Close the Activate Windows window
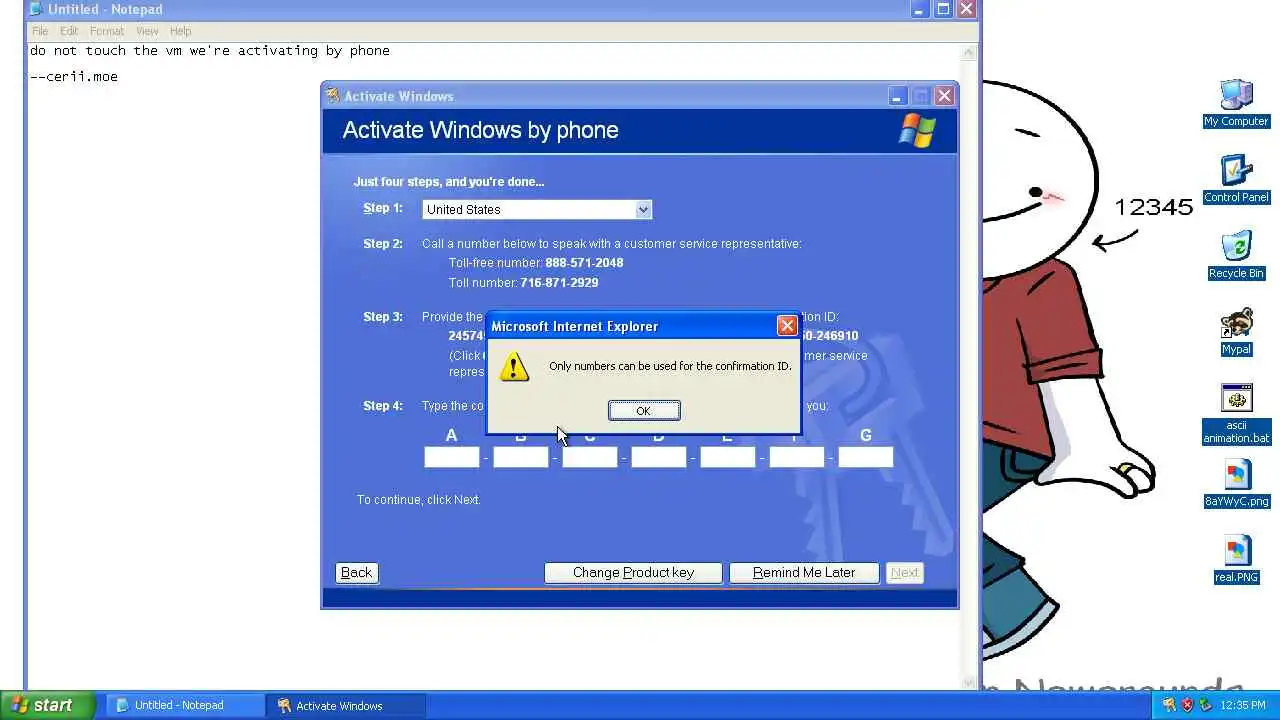 coord(944,96)
